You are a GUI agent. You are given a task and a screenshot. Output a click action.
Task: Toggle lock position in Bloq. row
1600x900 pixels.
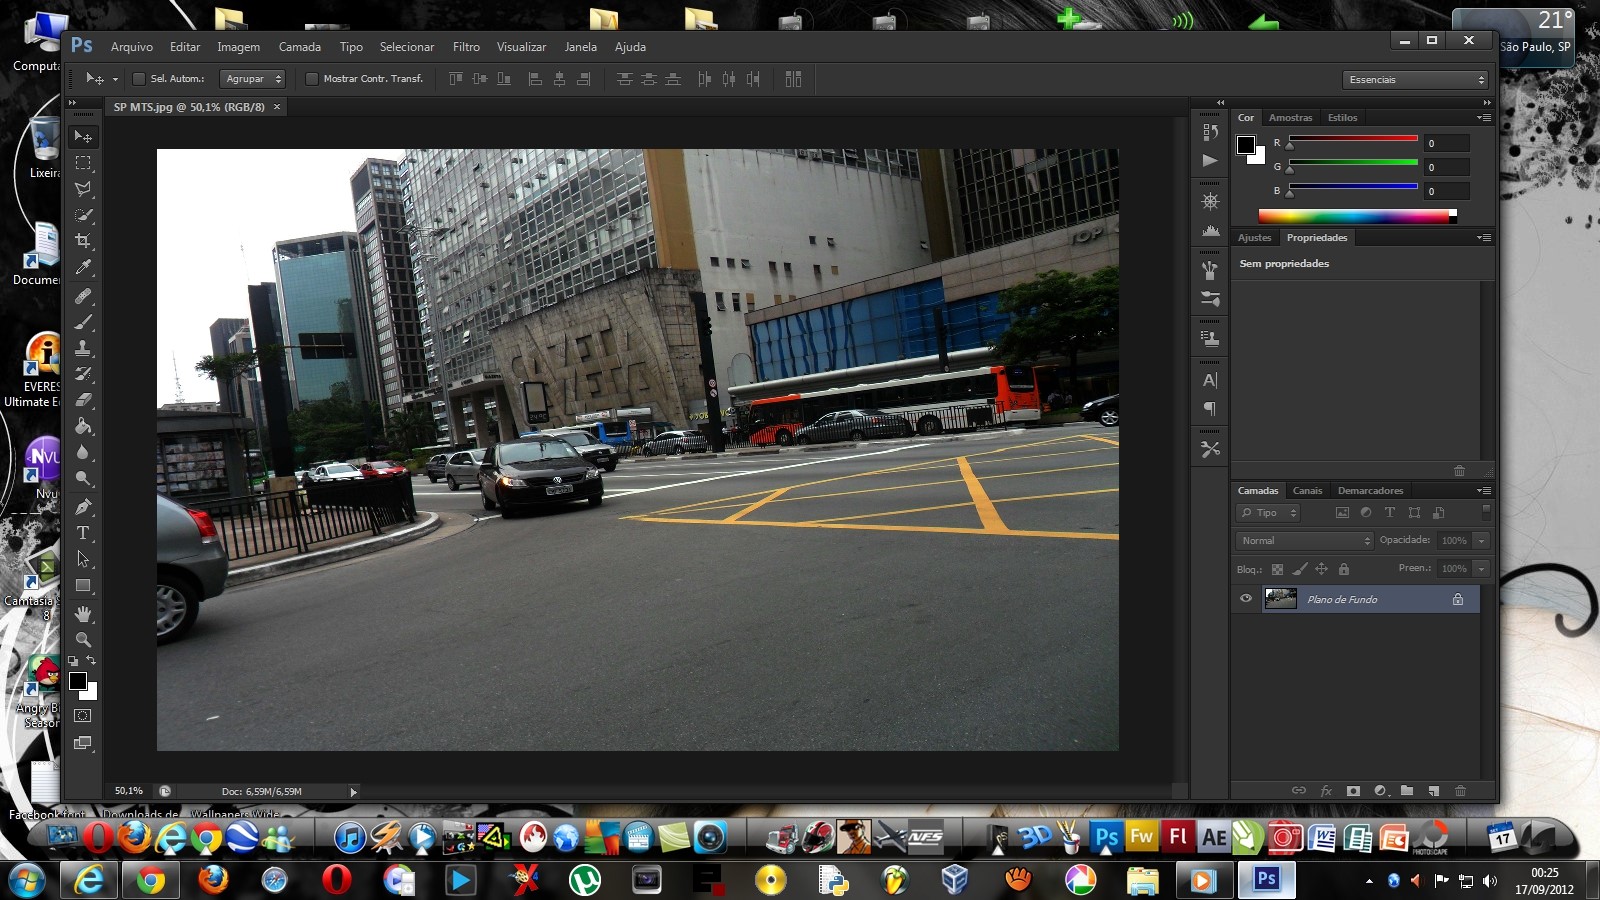(x=1321, y=569)
